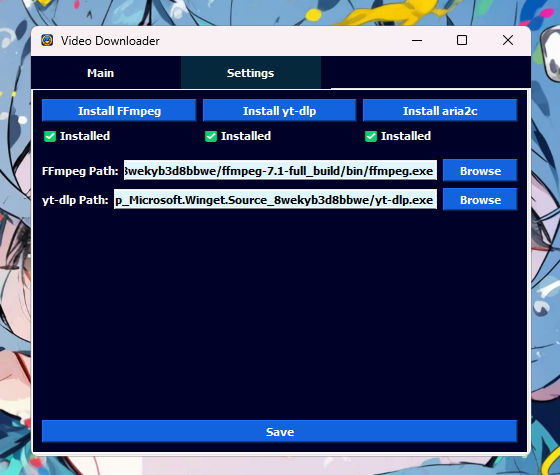Click the FFmpeg Path label
The image size is (560, 475).
pos(80,171)
